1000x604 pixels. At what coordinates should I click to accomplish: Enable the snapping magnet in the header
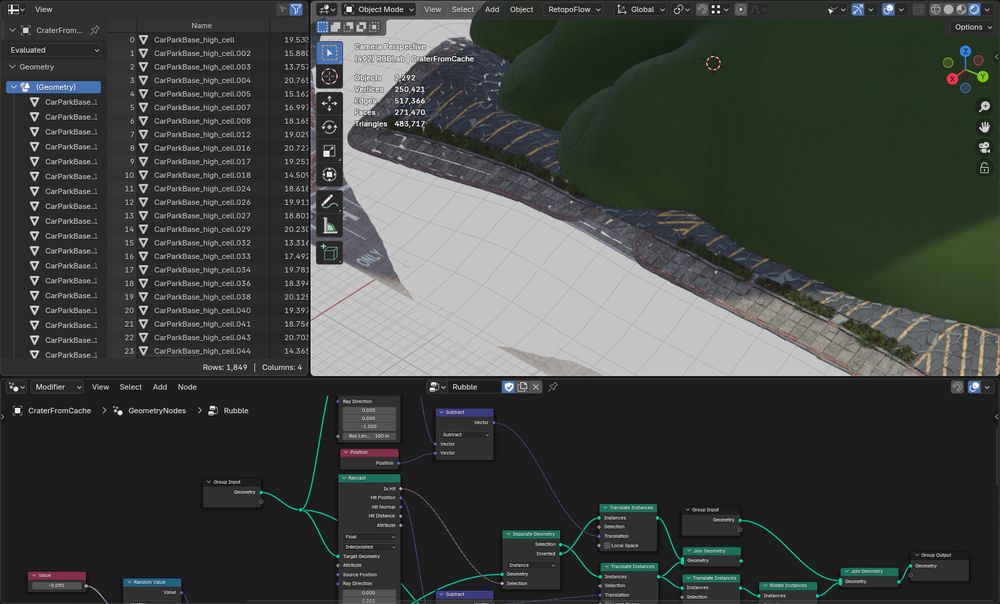tap(703, 9)
